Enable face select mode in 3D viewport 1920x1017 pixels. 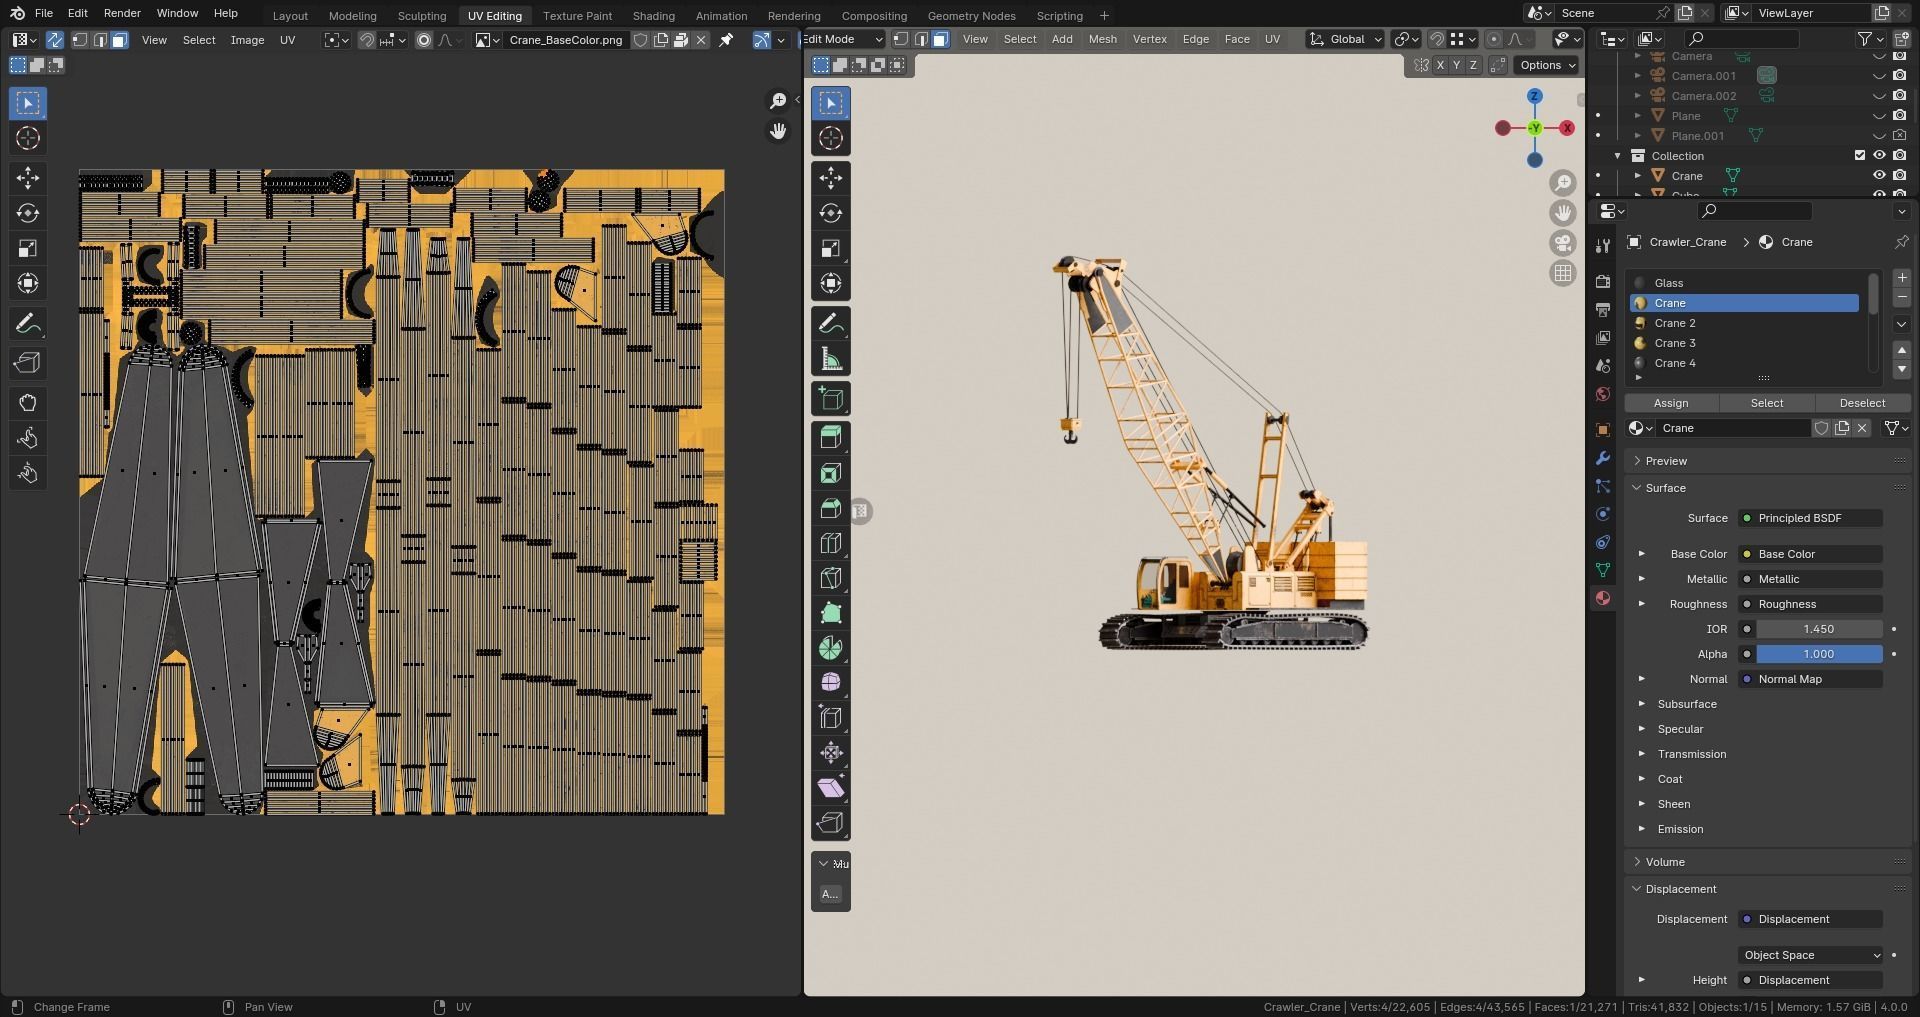(x=940, y=40)
